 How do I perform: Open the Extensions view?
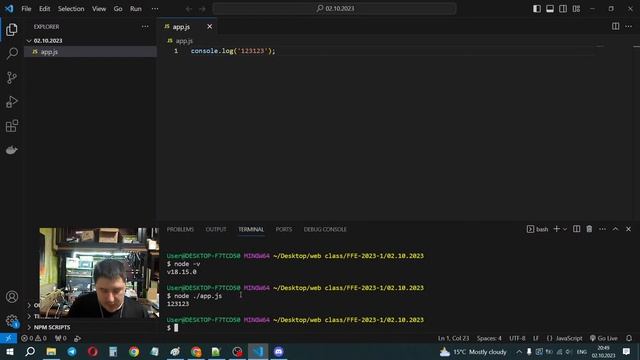(12, 126)
